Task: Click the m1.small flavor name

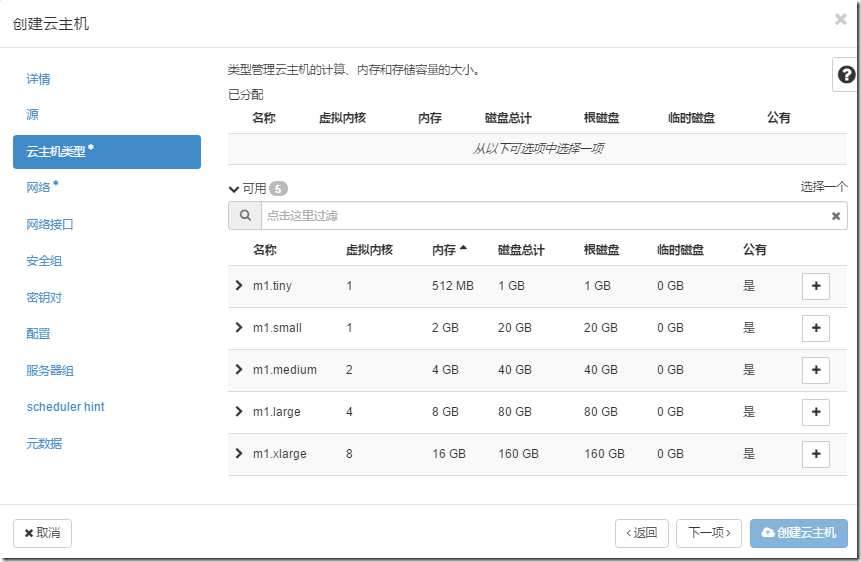Action: click(277, 328)
